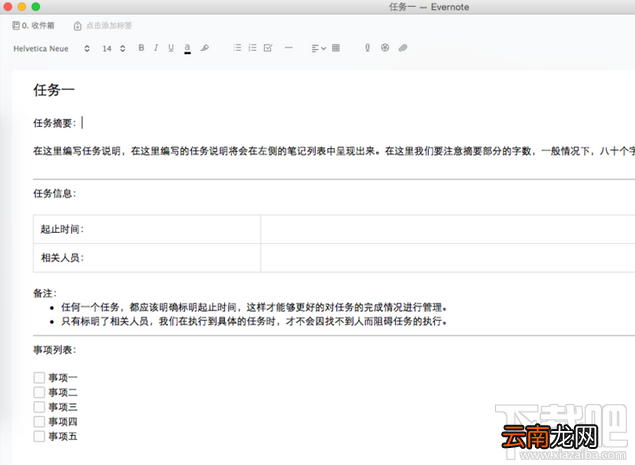Toggle bold formatting
The width and height of the screenshot is (635, 465).
(x=141, y=48)
